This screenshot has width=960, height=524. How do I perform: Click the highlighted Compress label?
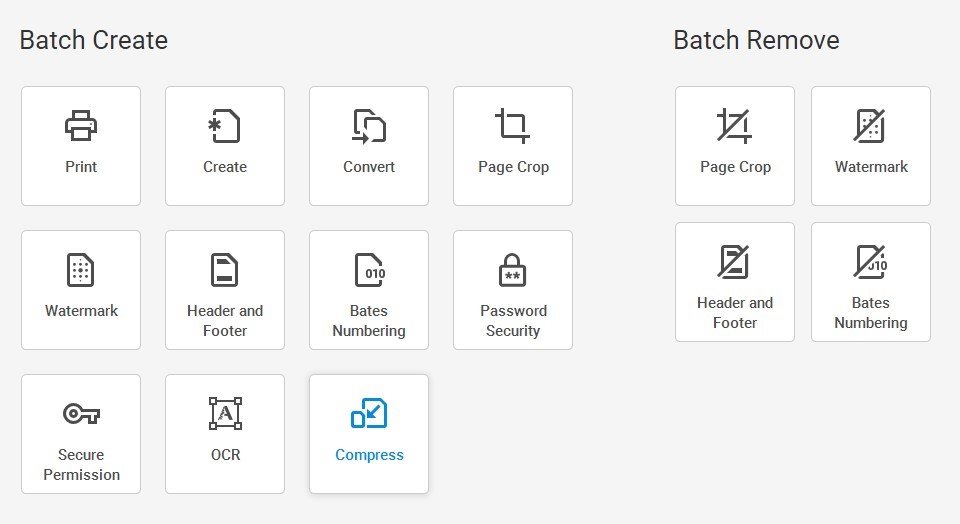pos(369,455)
